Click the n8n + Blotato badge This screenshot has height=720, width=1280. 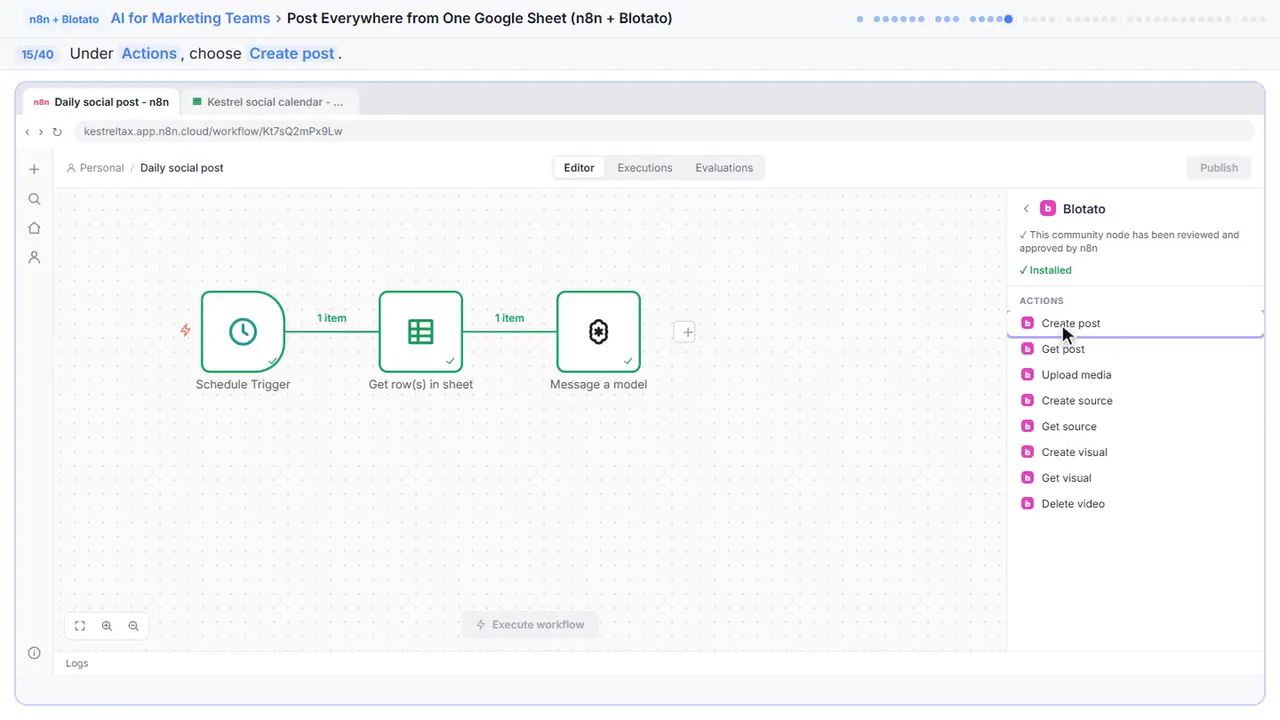(64, 19)
